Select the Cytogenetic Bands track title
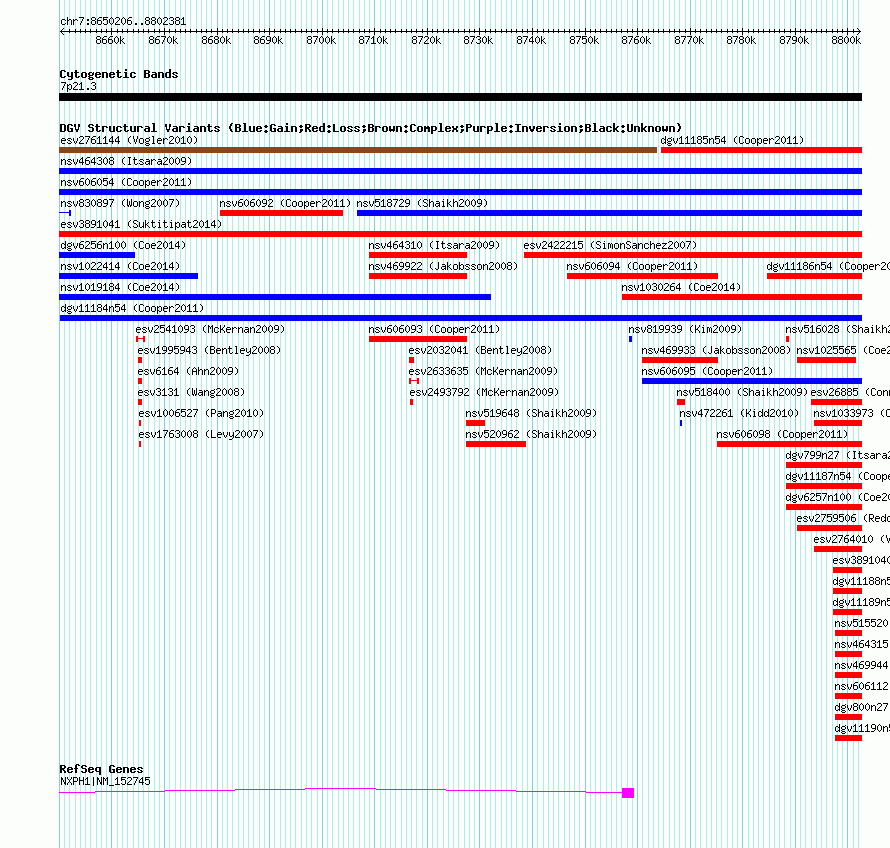This screenshot has width=890, height=848. tap(119, 74)
